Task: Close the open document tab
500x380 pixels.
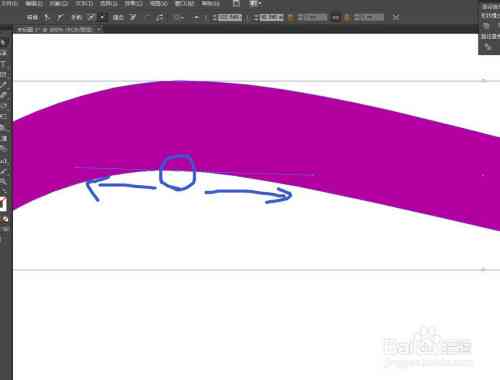Action: coord(99,29)
